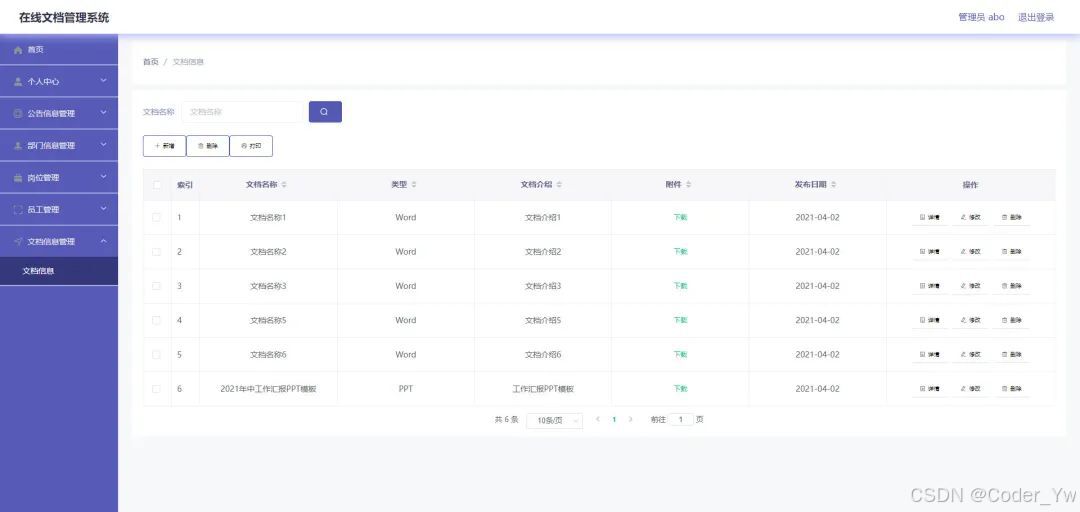
Task: Sort by the 发布日期 column arrows
Action: click(834, 185)
